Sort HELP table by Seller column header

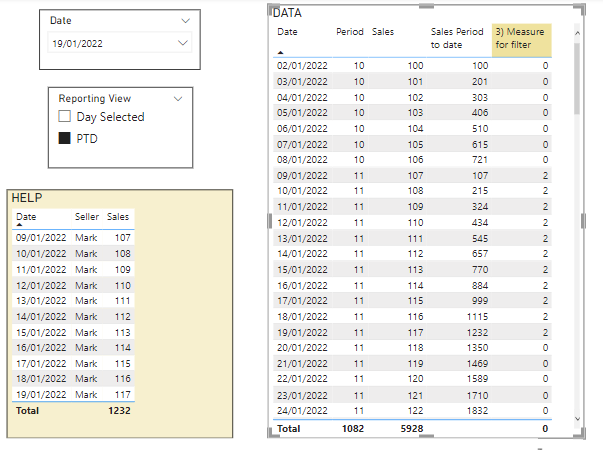tap(87, 217)
